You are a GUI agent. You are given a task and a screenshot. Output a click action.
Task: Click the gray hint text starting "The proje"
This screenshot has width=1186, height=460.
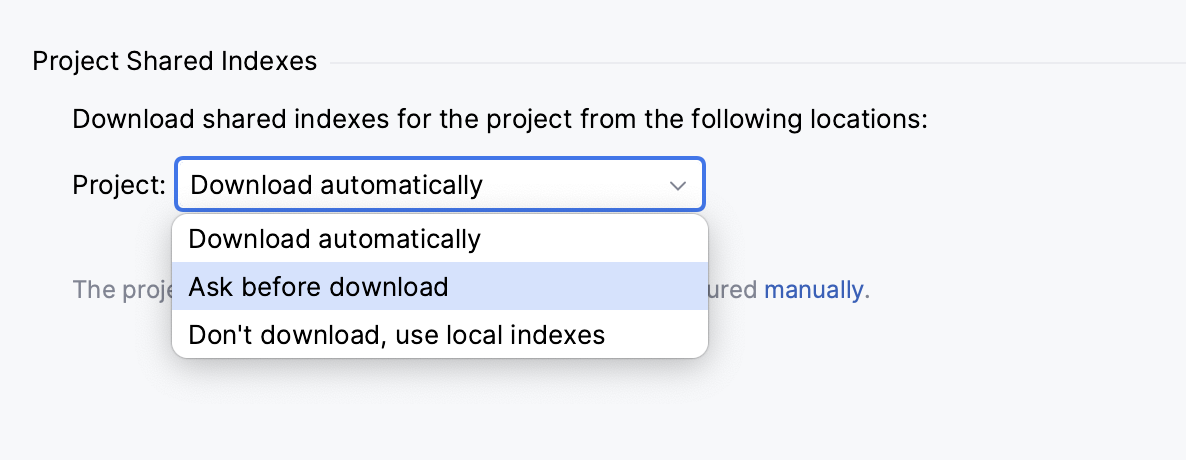point(121,290)
